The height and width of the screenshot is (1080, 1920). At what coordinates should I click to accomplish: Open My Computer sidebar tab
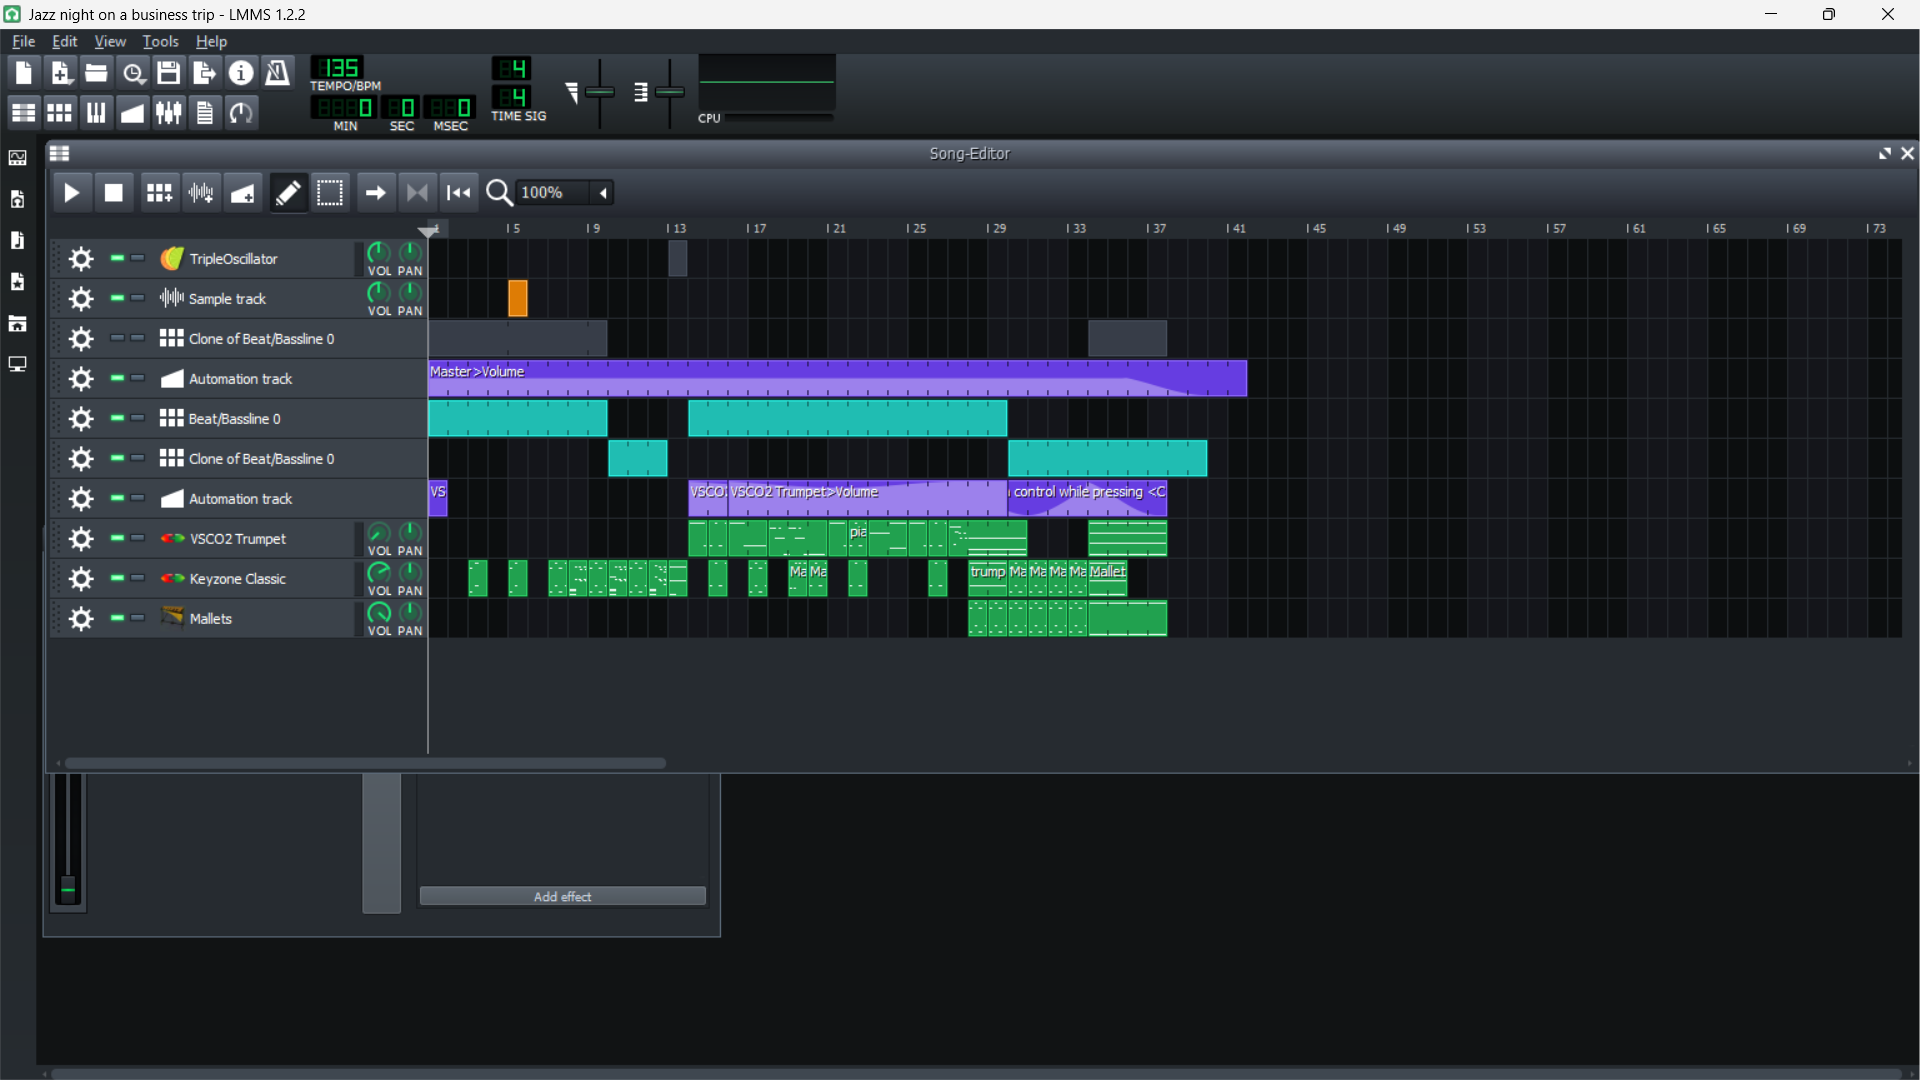(x=18, y=365)
